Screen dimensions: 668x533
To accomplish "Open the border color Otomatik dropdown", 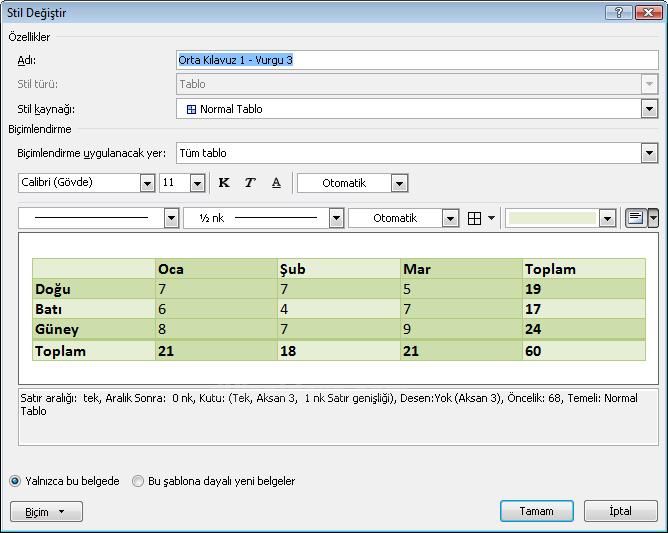I will (x=450, y=218).
